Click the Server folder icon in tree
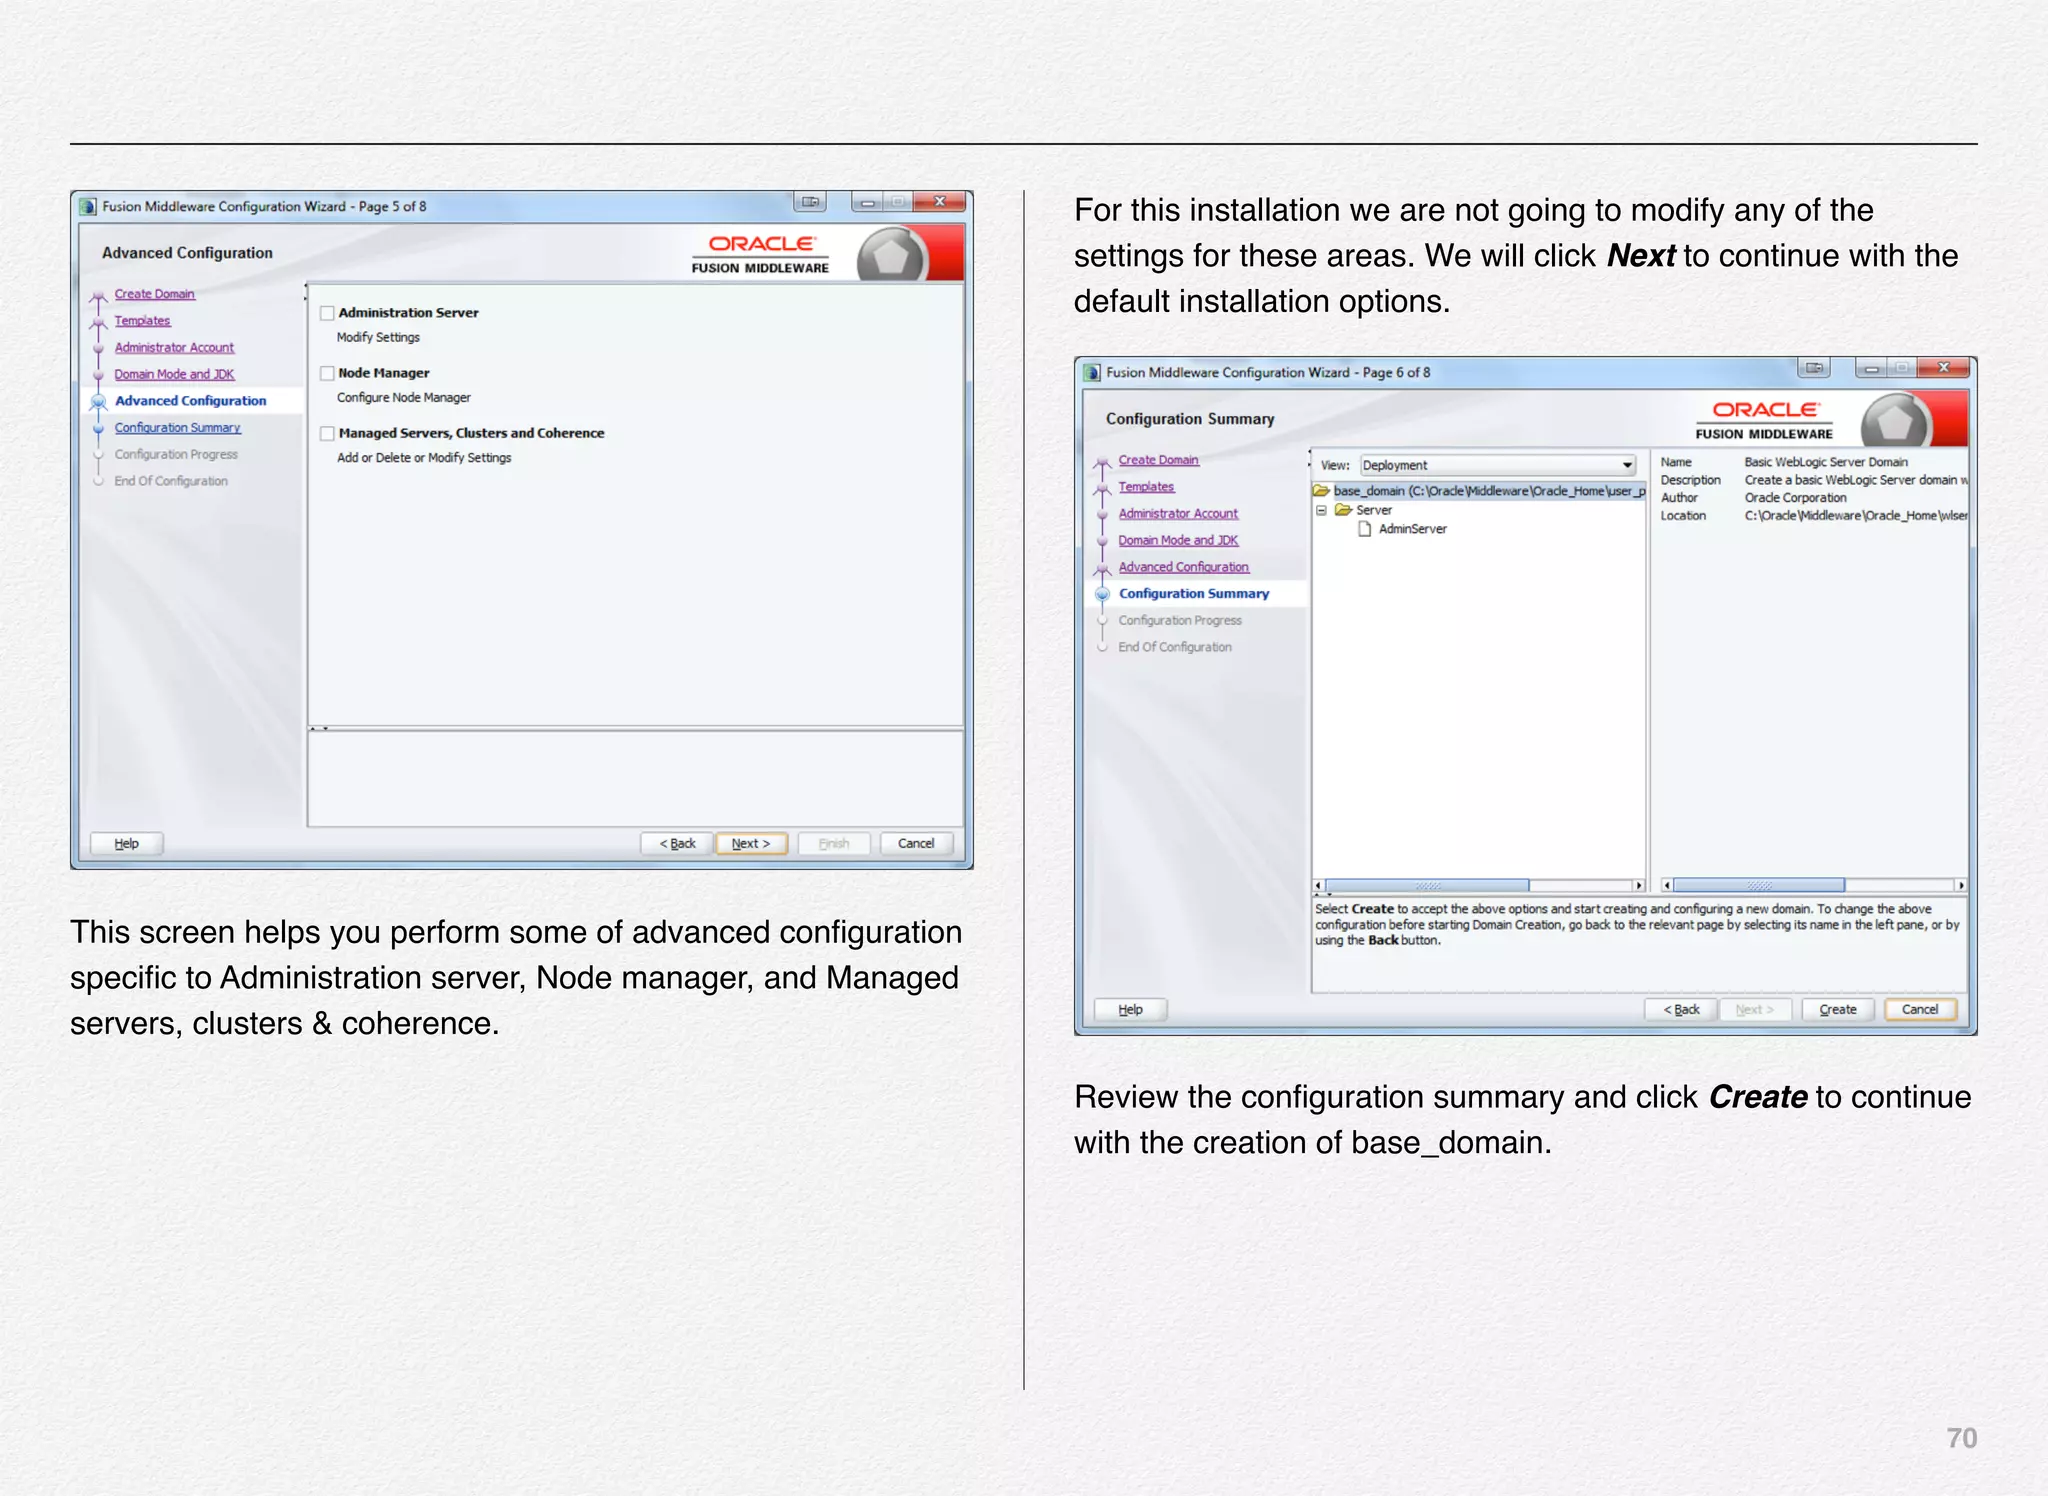 click(x=1343, y=510)
